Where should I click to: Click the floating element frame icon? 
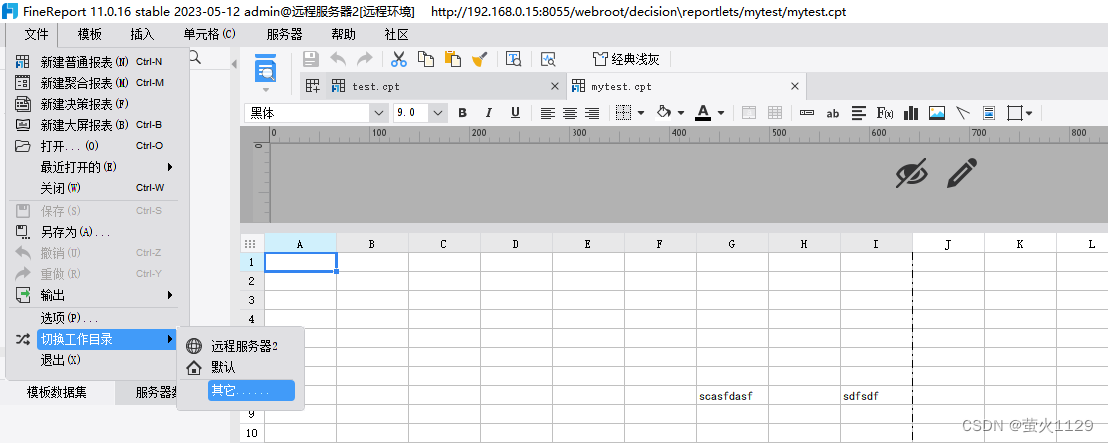1015,113
